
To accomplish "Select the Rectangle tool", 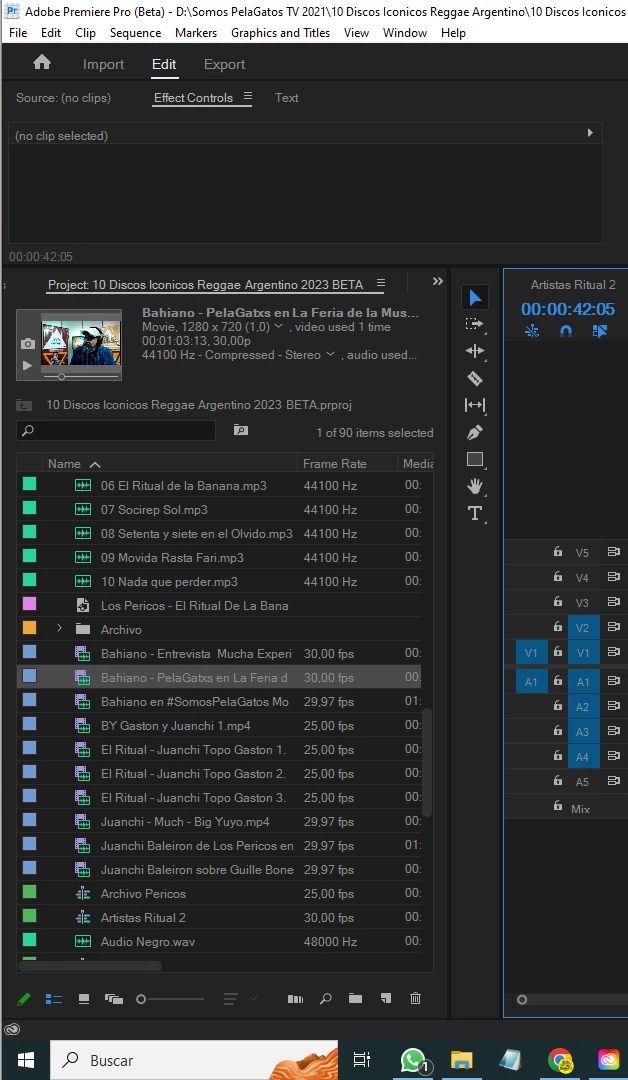I will [475, 459].
